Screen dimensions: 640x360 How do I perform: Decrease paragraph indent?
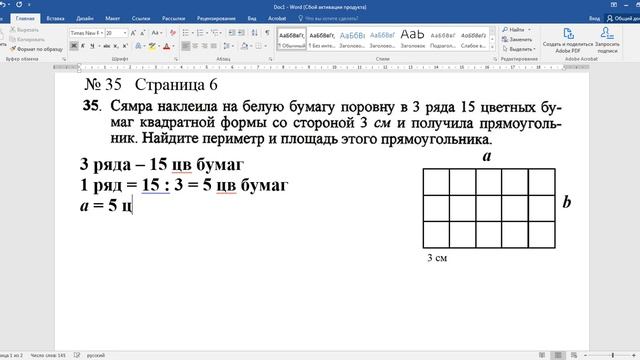[x=232, y=33]
